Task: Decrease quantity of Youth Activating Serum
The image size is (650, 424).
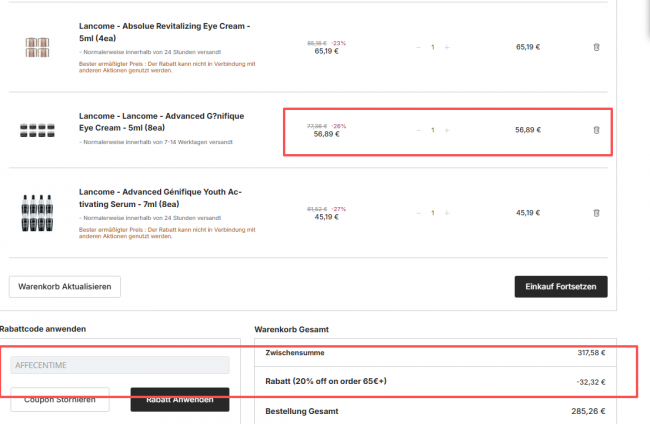Action: point(418,213)
